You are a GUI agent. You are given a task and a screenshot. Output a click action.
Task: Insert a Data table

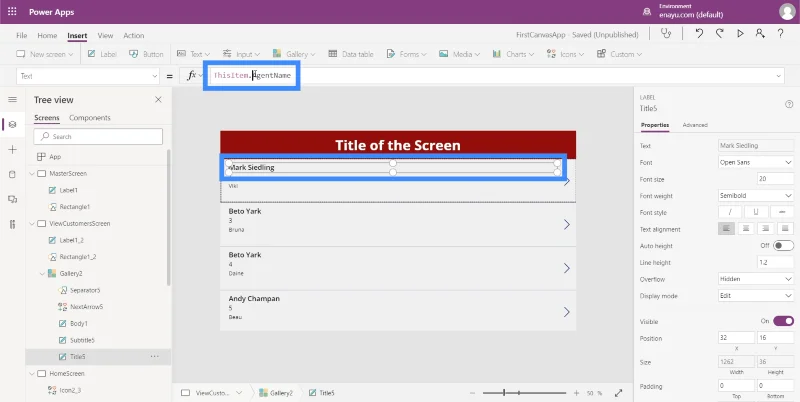(351, 54)
